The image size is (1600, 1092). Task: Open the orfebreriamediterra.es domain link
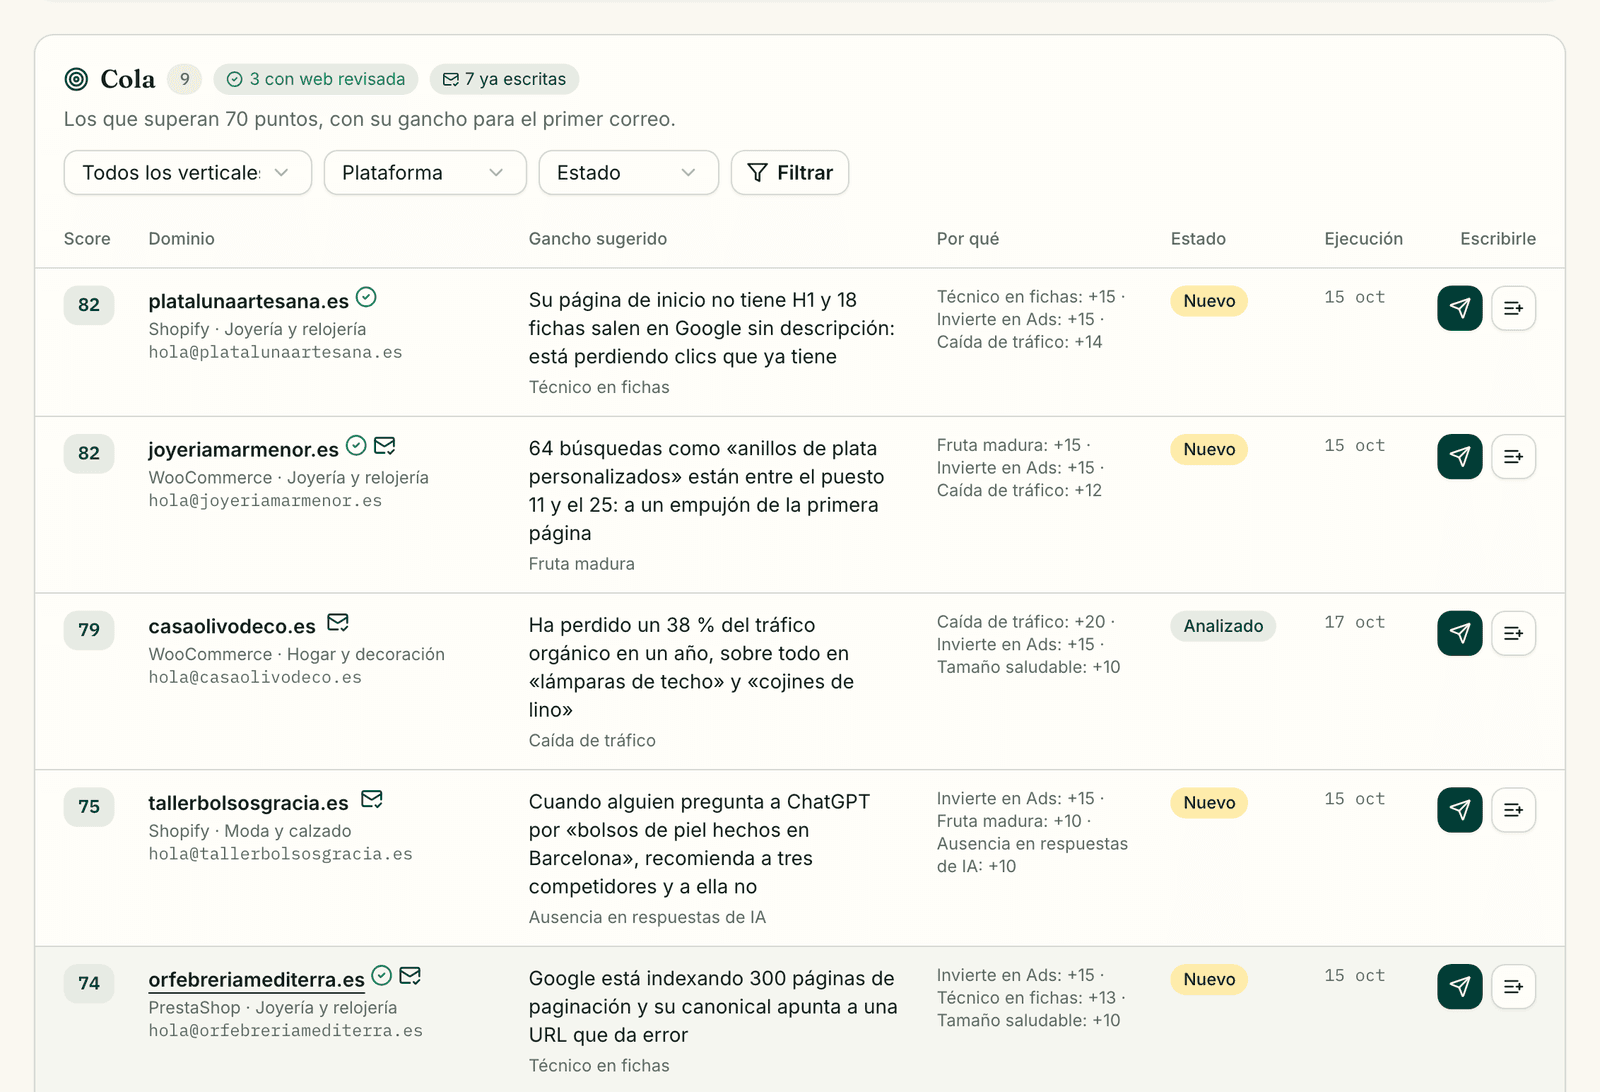pyautogui.click(x=256, y=980)
